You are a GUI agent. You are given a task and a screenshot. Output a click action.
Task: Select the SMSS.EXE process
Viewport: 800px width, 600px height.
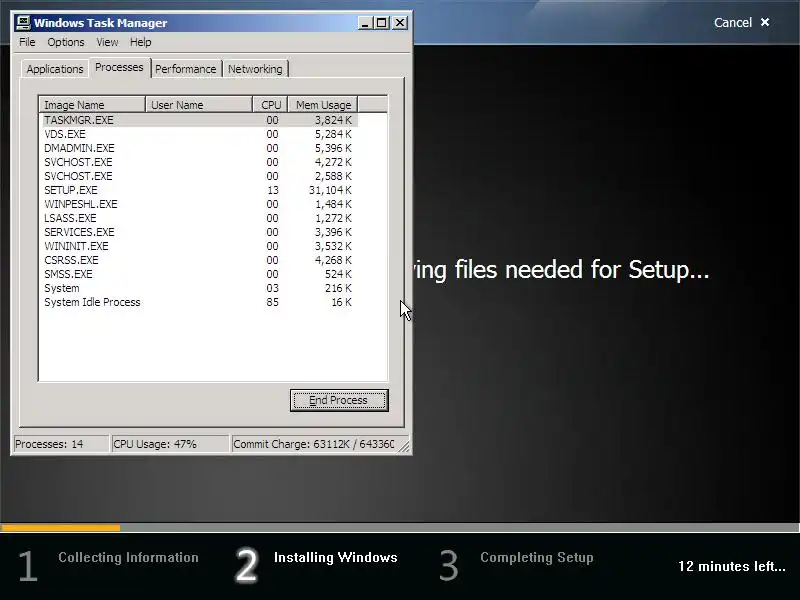[199, 274]
